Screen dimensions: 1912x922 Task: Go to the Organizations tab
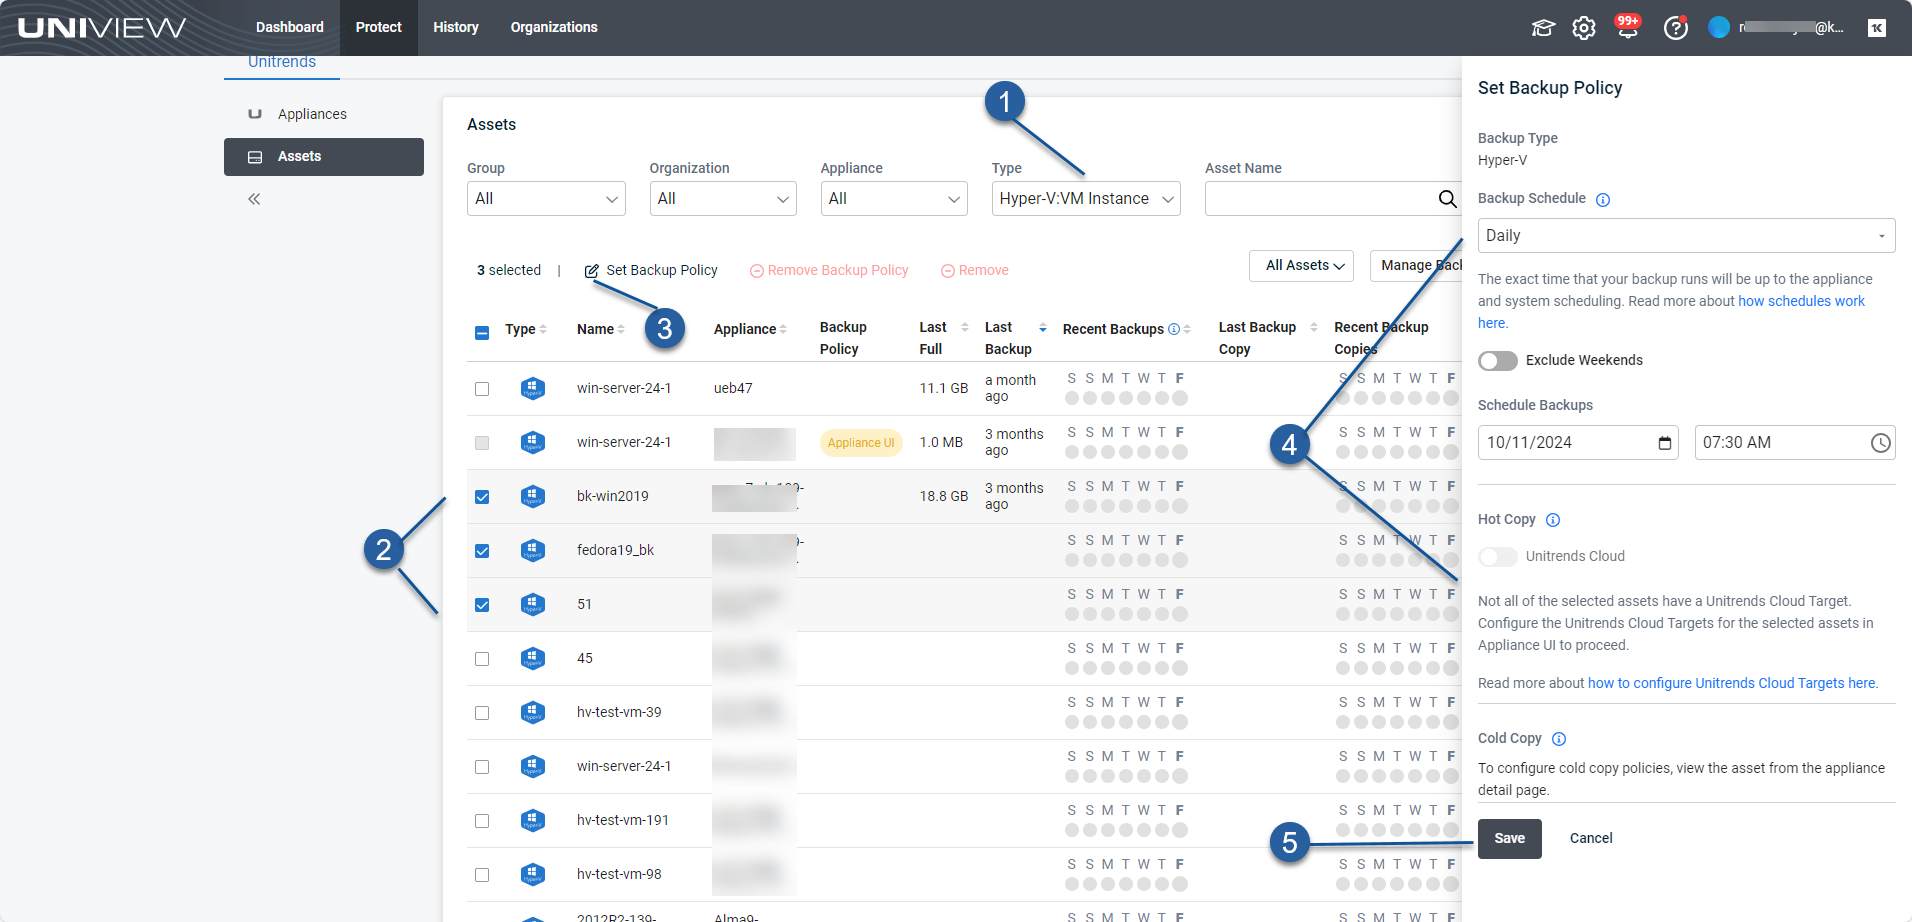[x=554, y=27]
